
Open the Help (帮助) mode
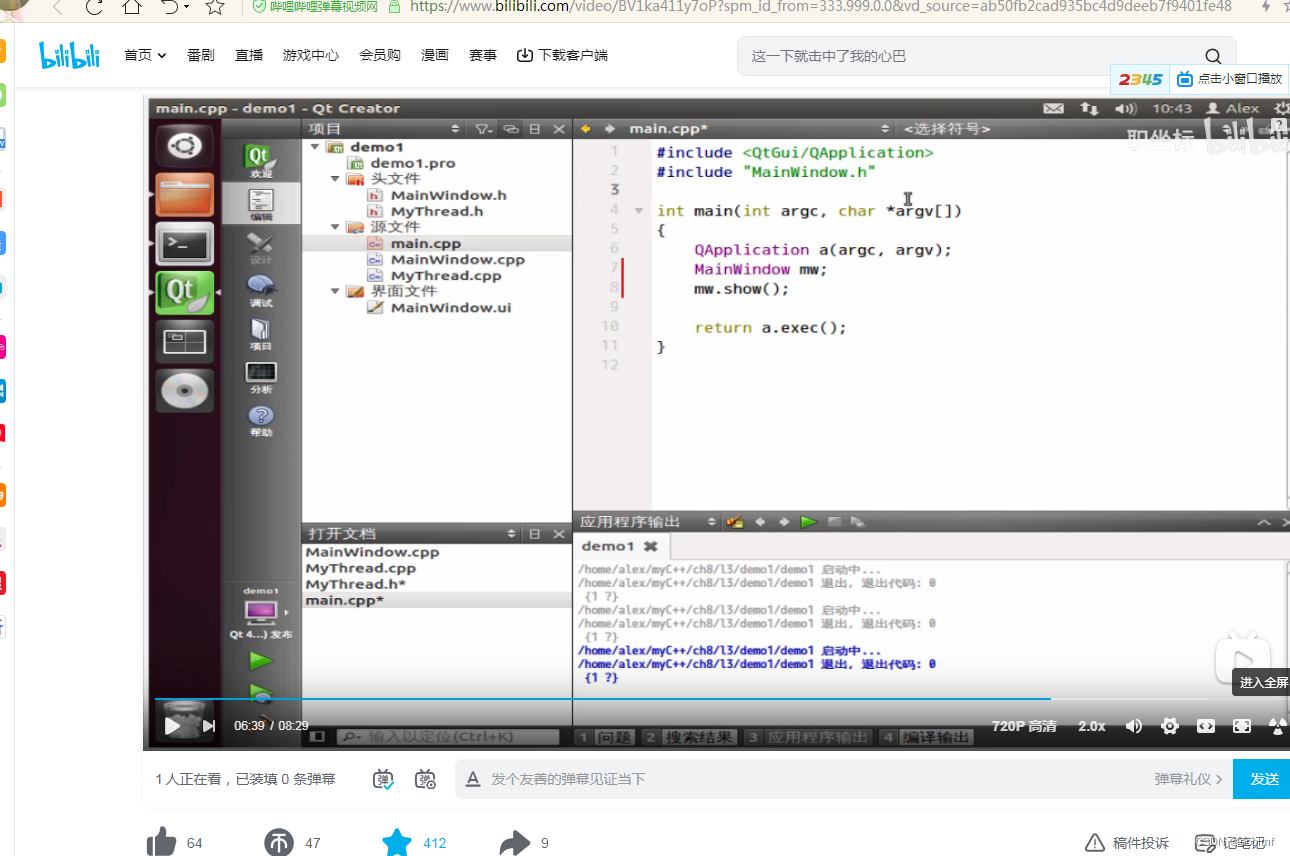[x=260, y=420]
